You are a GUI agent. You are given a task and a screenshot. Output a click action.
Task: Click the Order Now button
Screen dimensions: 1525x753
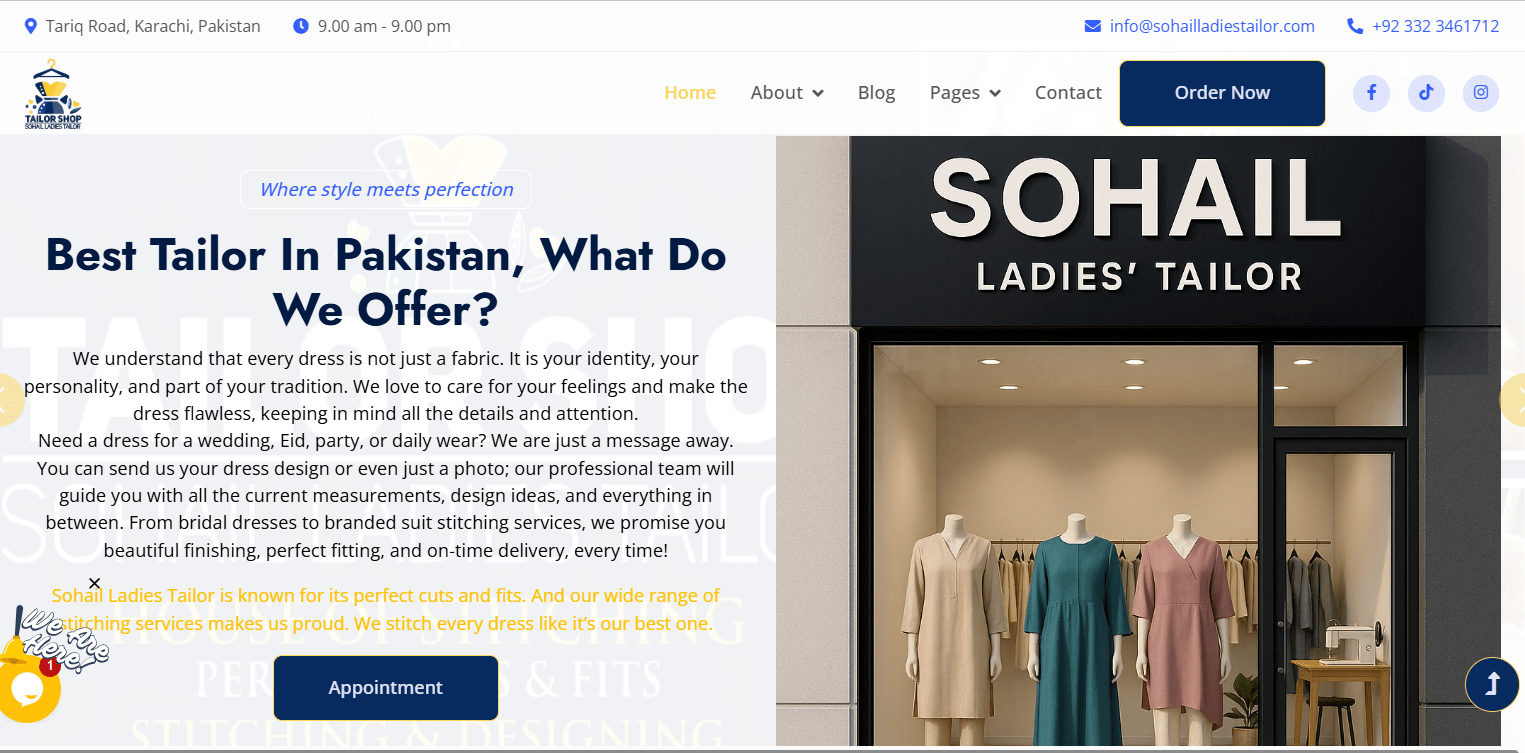1222,93
